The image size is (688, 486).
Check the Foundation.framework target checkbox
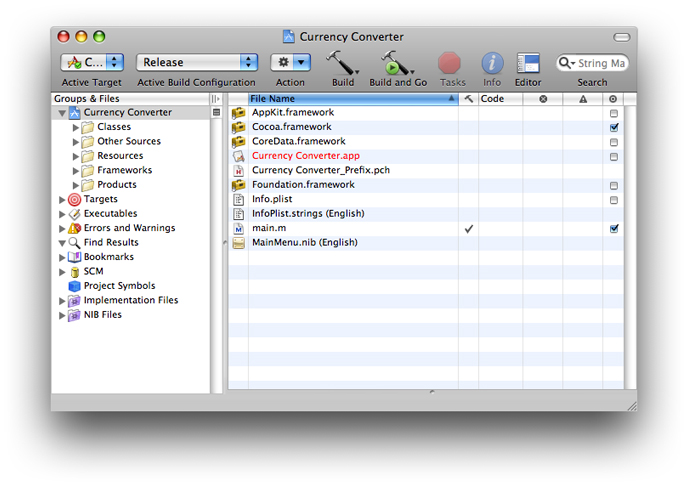coord(614,186)
